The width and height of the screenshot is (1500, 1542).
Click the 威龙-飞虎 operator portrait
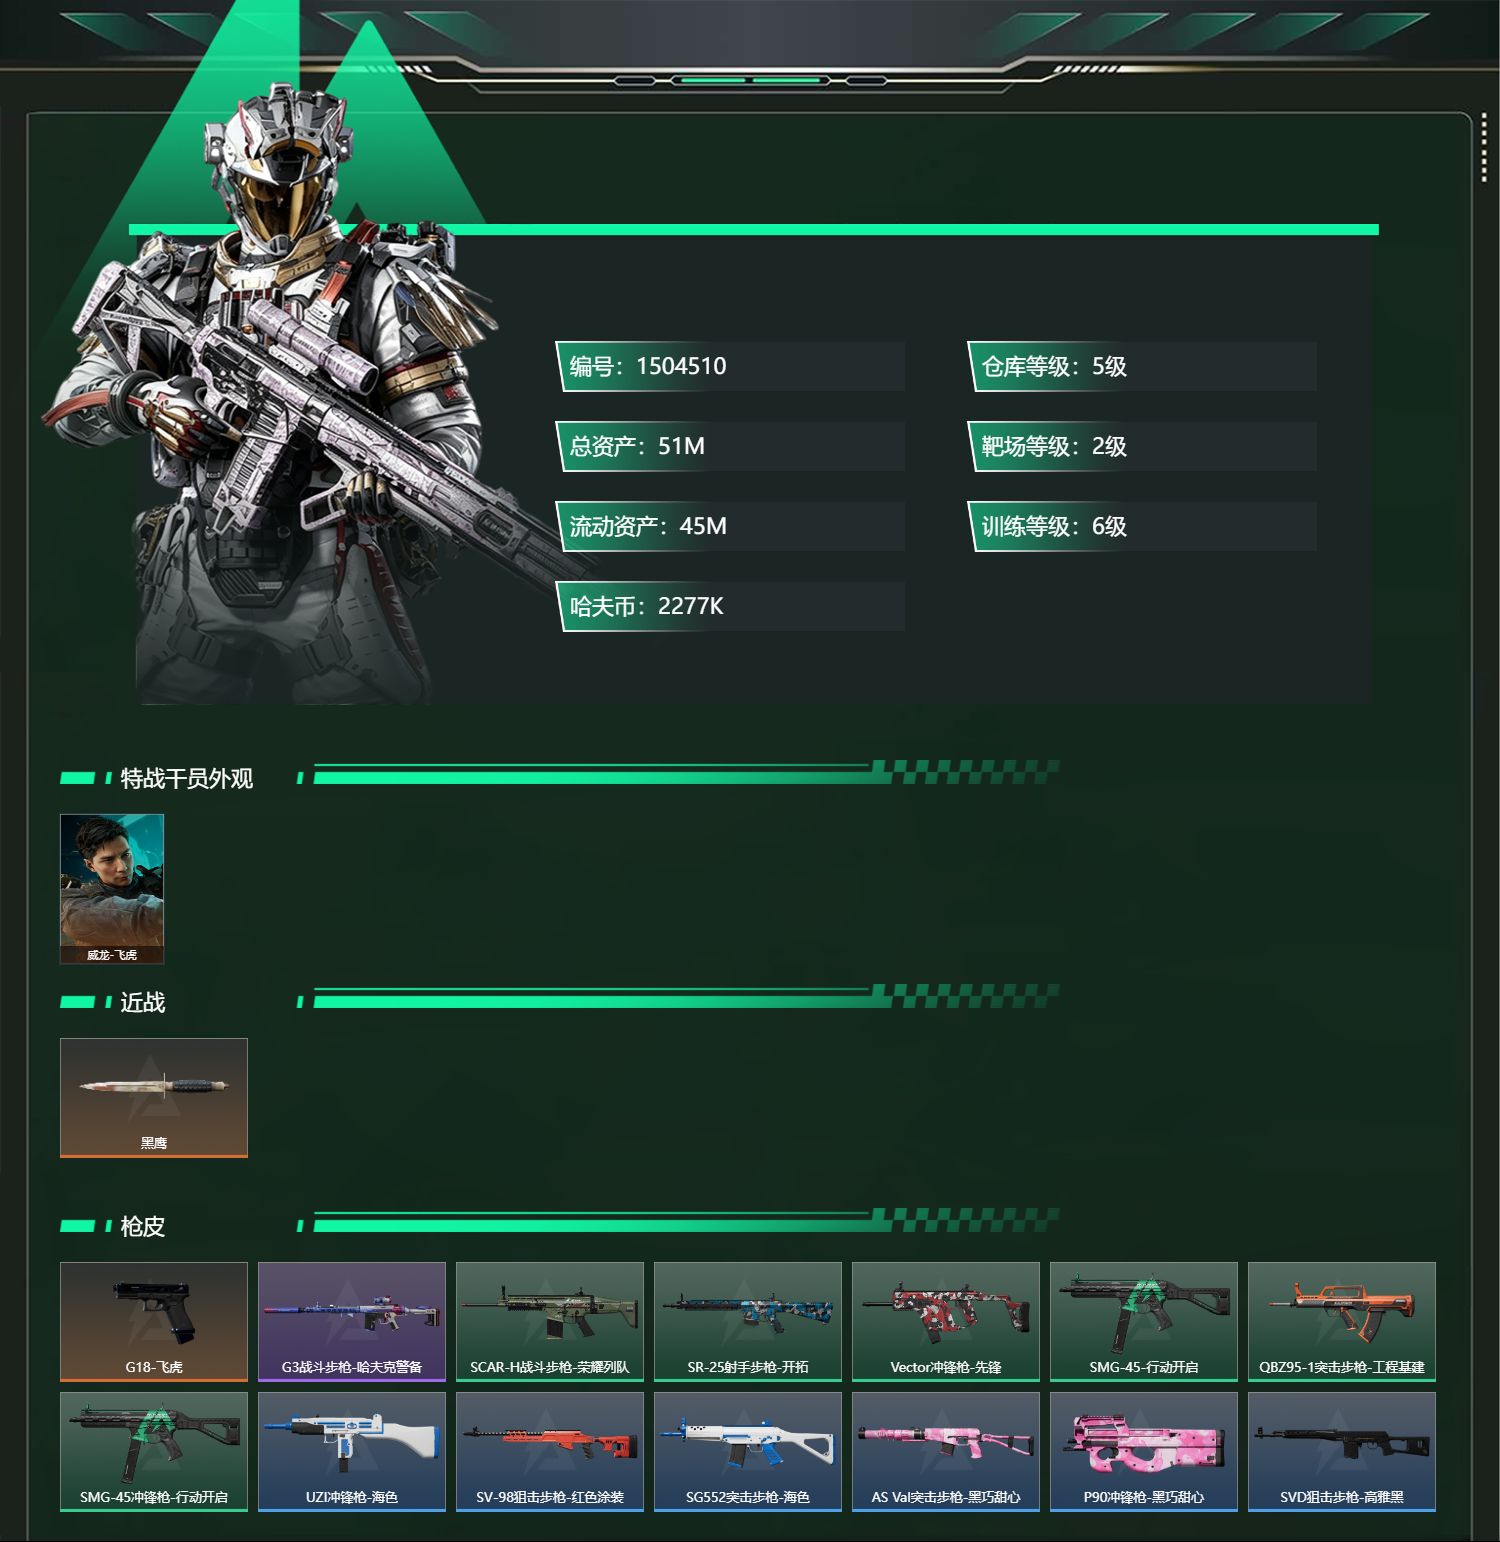112,889
